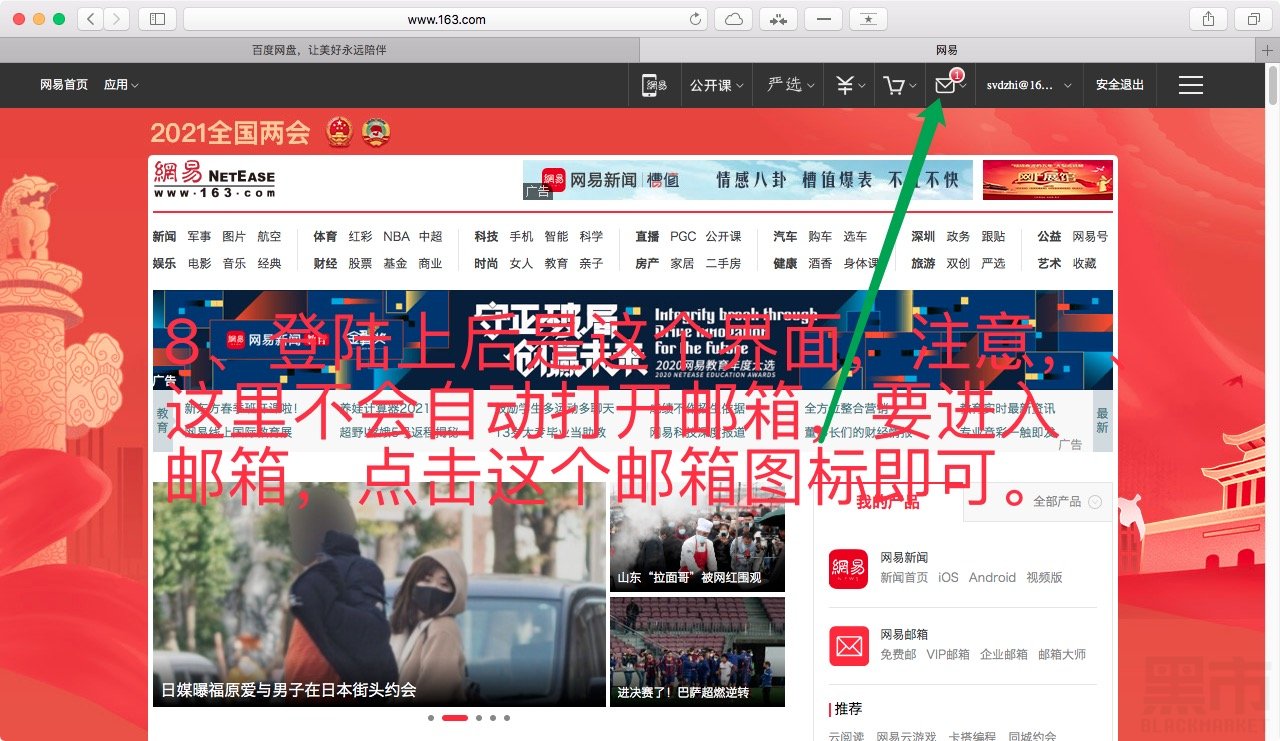Image resolution: width=1280 pixels, height=741 pixels.
Task: Show all tabs overview icon
Action: click(x=1253, y=19)
